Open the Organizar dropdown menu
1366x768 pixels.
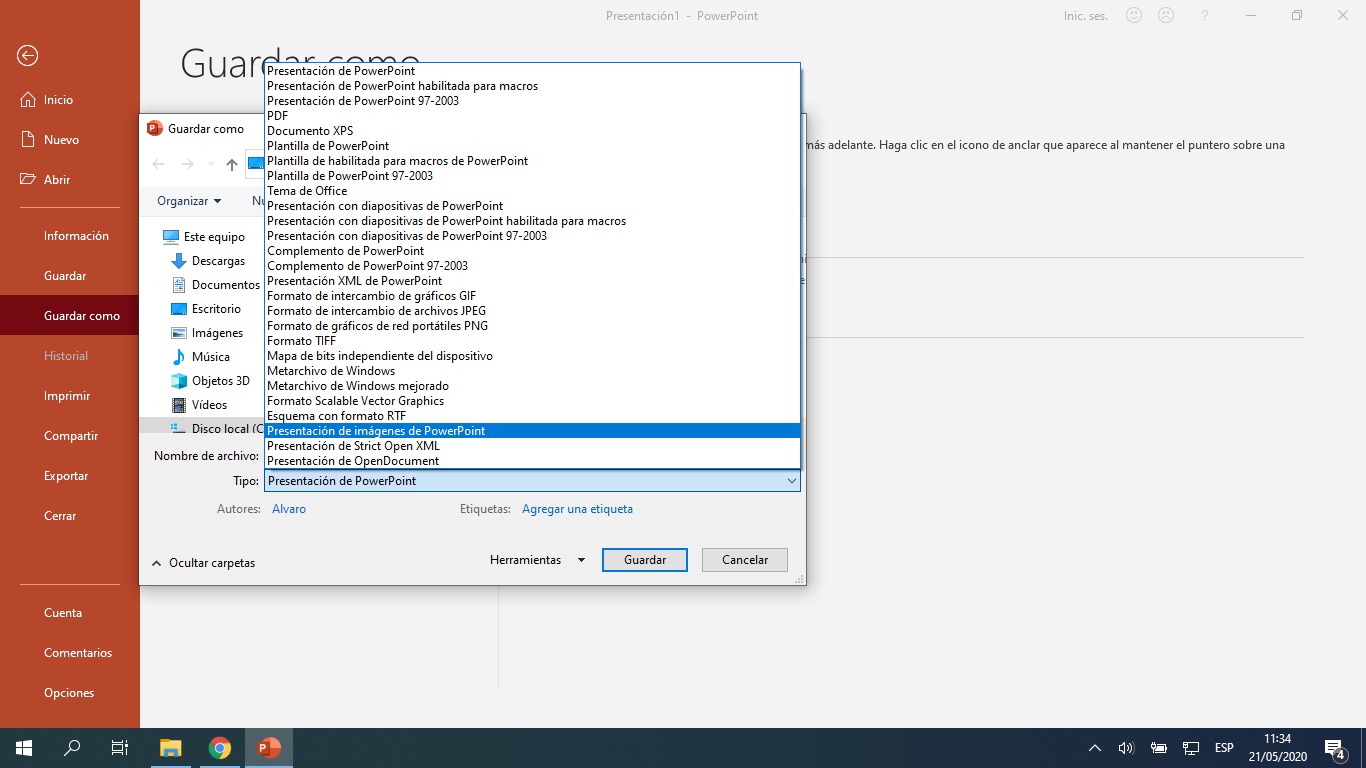189,201
